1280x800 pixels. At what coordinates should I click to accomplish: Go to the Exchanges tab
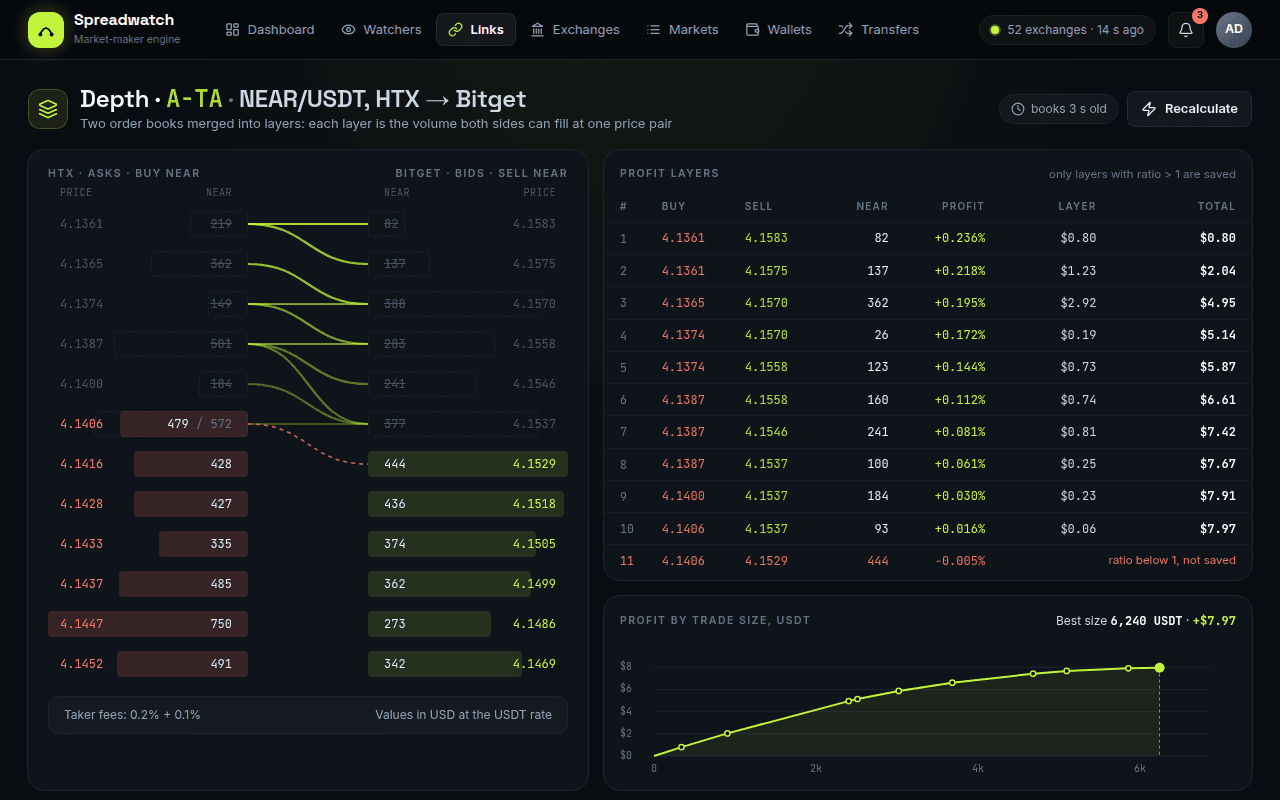pyautogui.click(x=575, y=30)
